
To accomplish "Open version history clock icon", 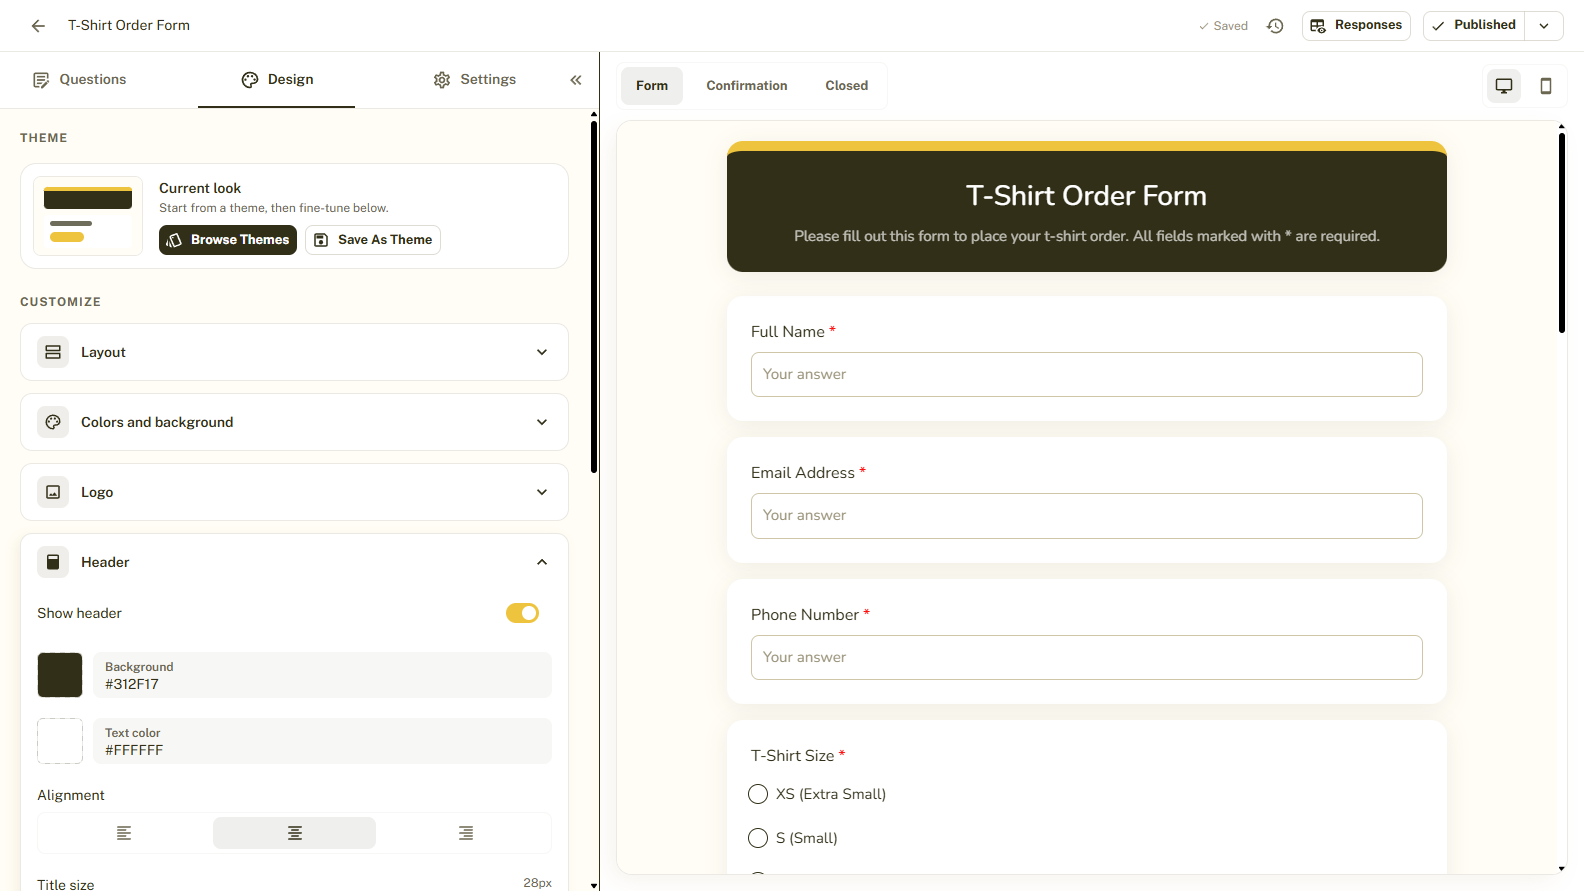I will pyautogui.click(x=1275, y=26).
